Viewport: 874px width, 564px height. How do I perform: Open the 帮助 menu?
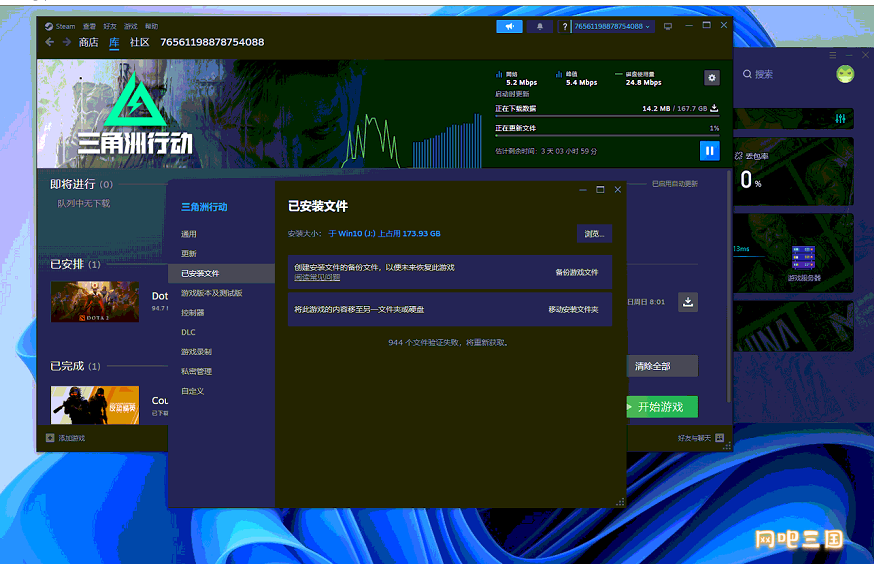pyautogui.click(x=151, y=26)
